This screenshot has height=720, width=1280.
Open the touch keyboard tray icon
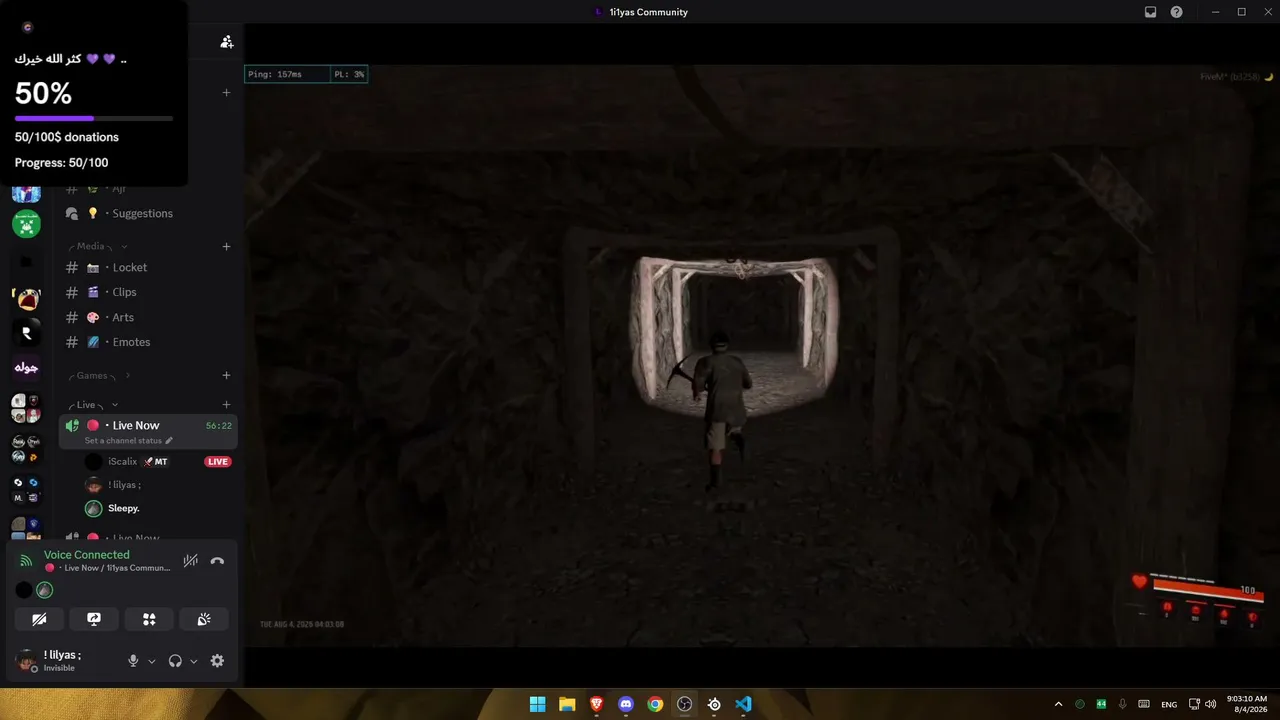point(1144,704)
